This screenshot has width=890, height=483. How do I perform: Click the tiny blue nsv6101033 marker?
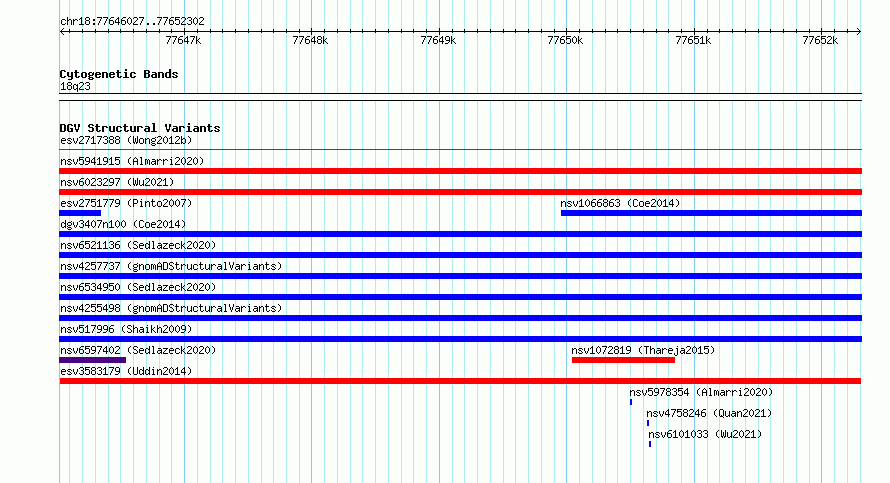point(650,444)
